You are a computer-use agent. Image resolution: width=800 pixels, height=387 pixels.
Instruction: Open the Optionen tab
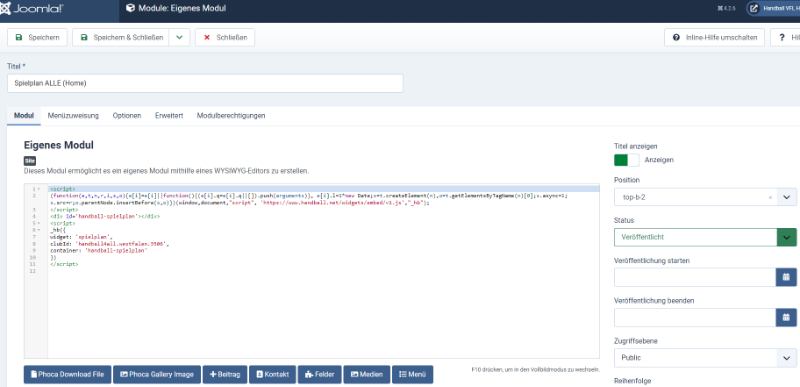click(127, 116)
